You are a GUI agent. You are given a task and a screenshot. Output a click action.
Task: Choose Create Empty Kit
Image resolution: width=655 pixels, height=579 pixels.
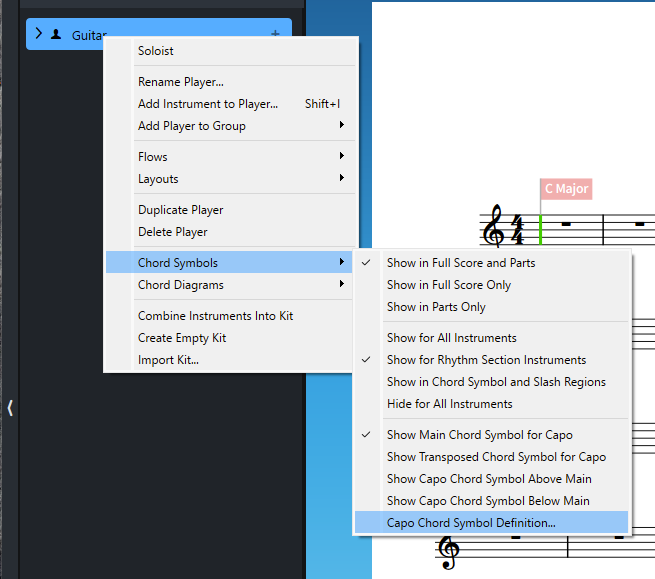point(229,338)
